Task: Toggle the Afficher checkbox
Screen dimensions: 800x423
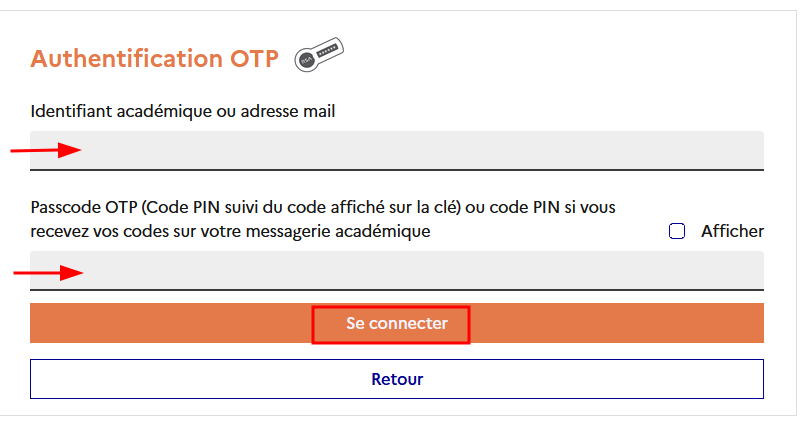Action: (677, 231)
